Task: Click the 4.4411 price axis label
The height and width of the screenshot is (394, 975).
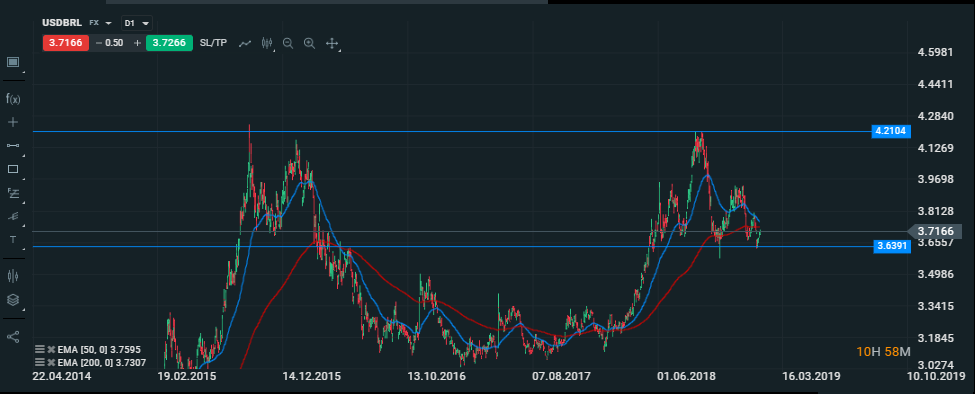Action: point(936,84)
